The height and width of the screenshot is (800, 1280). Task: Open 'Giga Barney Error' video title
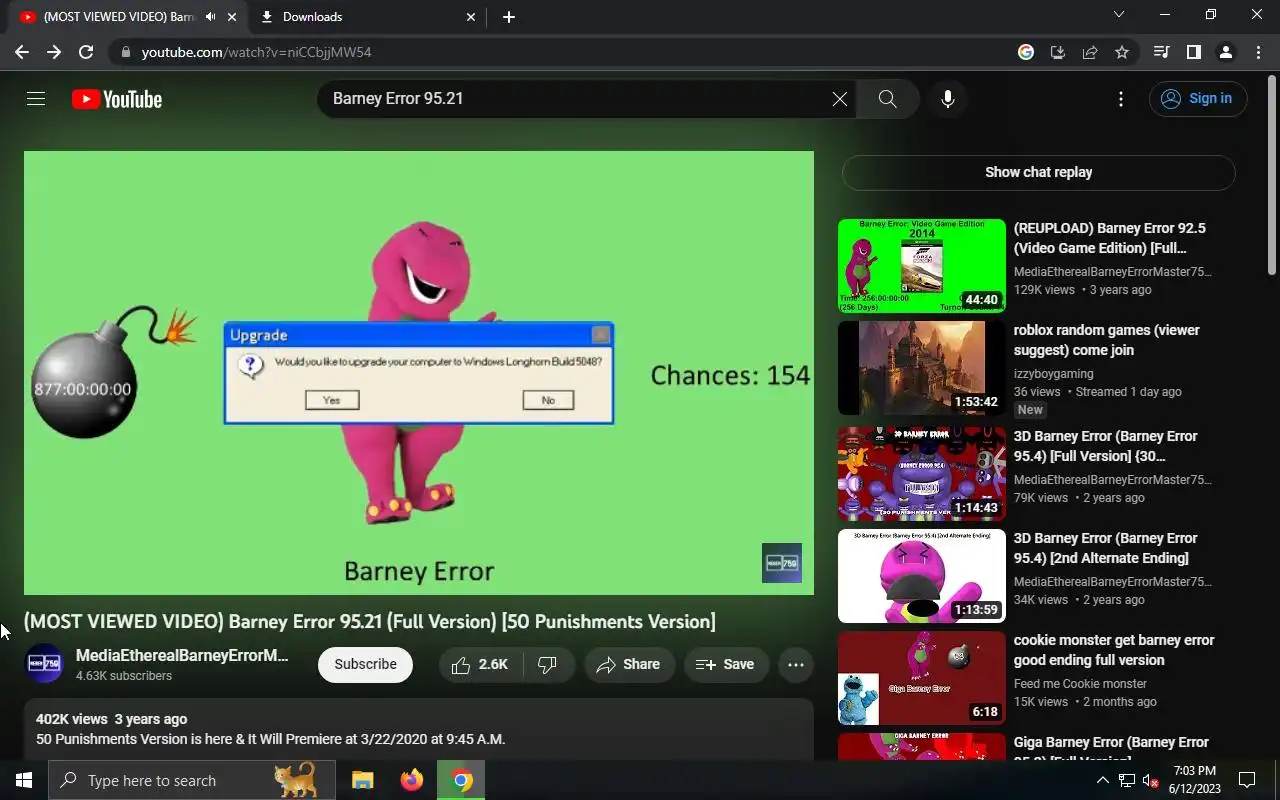tap(1111, 746)
